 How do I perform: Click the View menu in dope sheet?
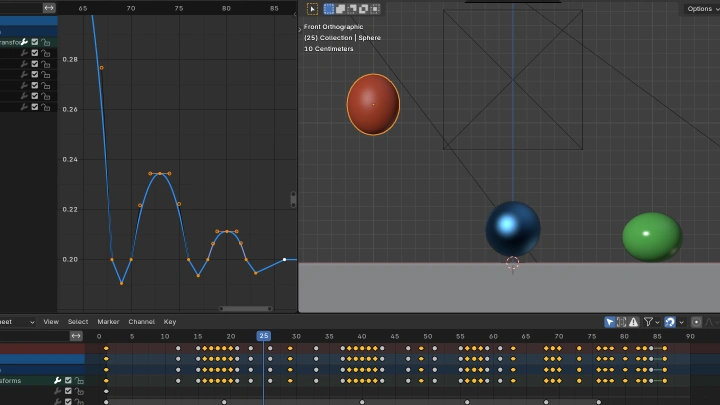51,322
